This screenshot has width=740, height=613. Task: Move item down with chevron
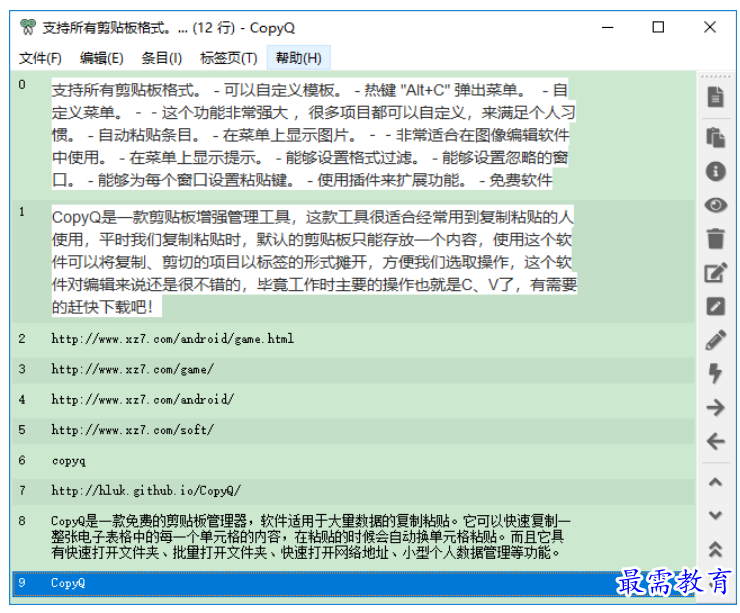point(715,515)
